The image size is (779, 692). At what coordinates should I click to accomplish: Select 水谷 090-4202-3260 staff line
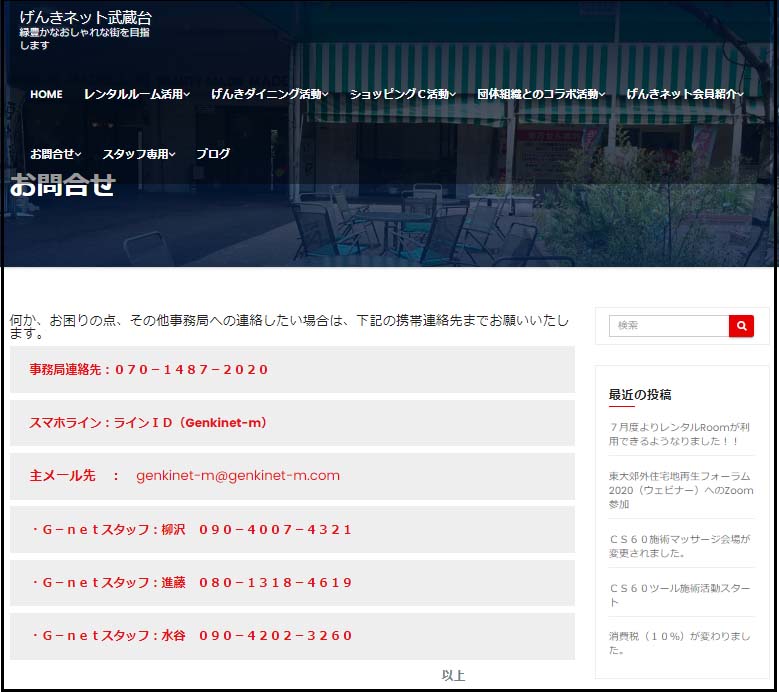point(192,635)
